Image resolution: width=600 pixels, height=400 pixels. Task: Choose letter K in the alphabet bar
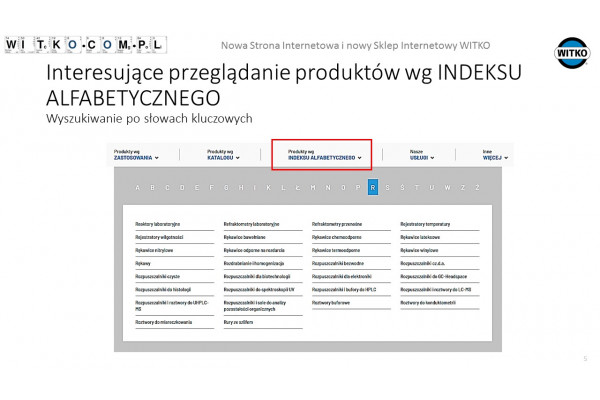point(269,188)
